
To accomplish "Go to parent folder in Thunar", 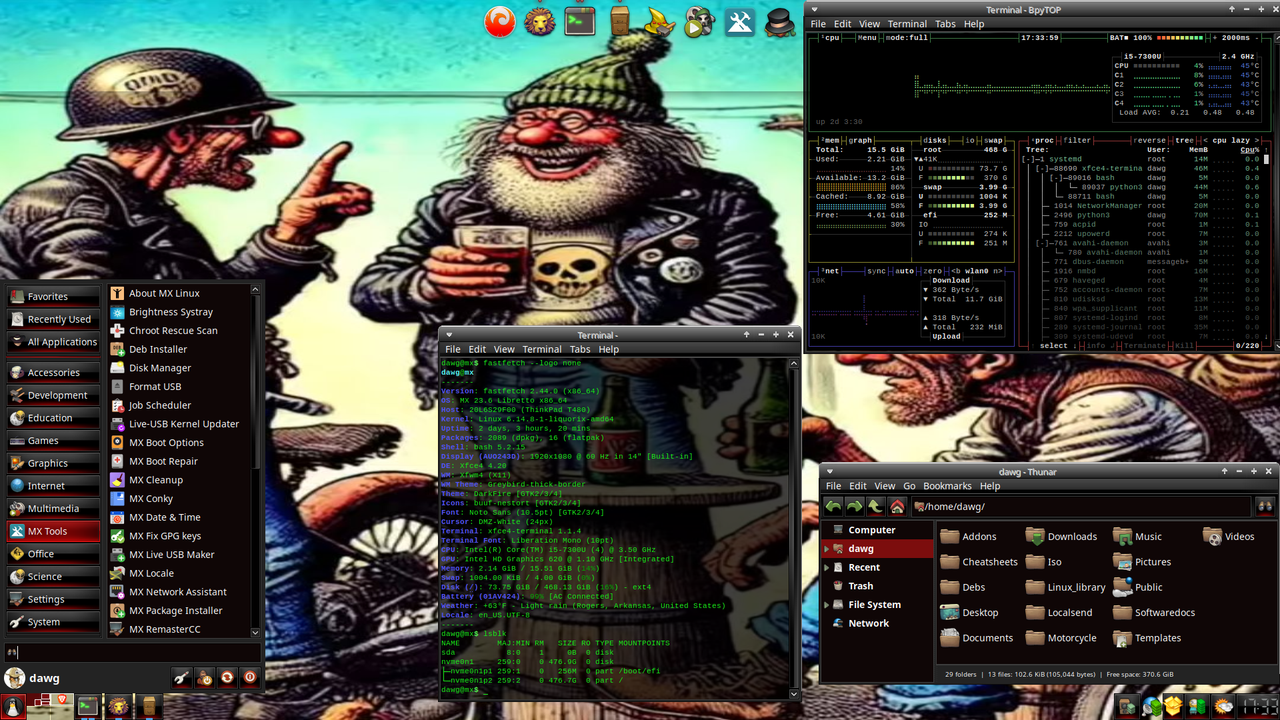I will [875, 507].
